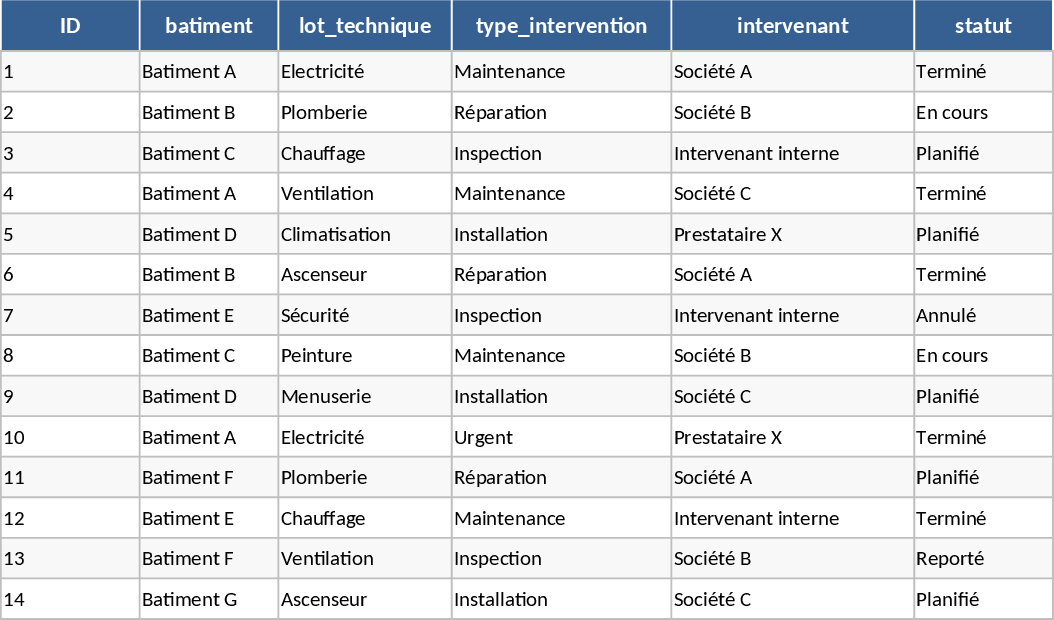Select the Intervenant interne cell in row 12

pos(757,519)
